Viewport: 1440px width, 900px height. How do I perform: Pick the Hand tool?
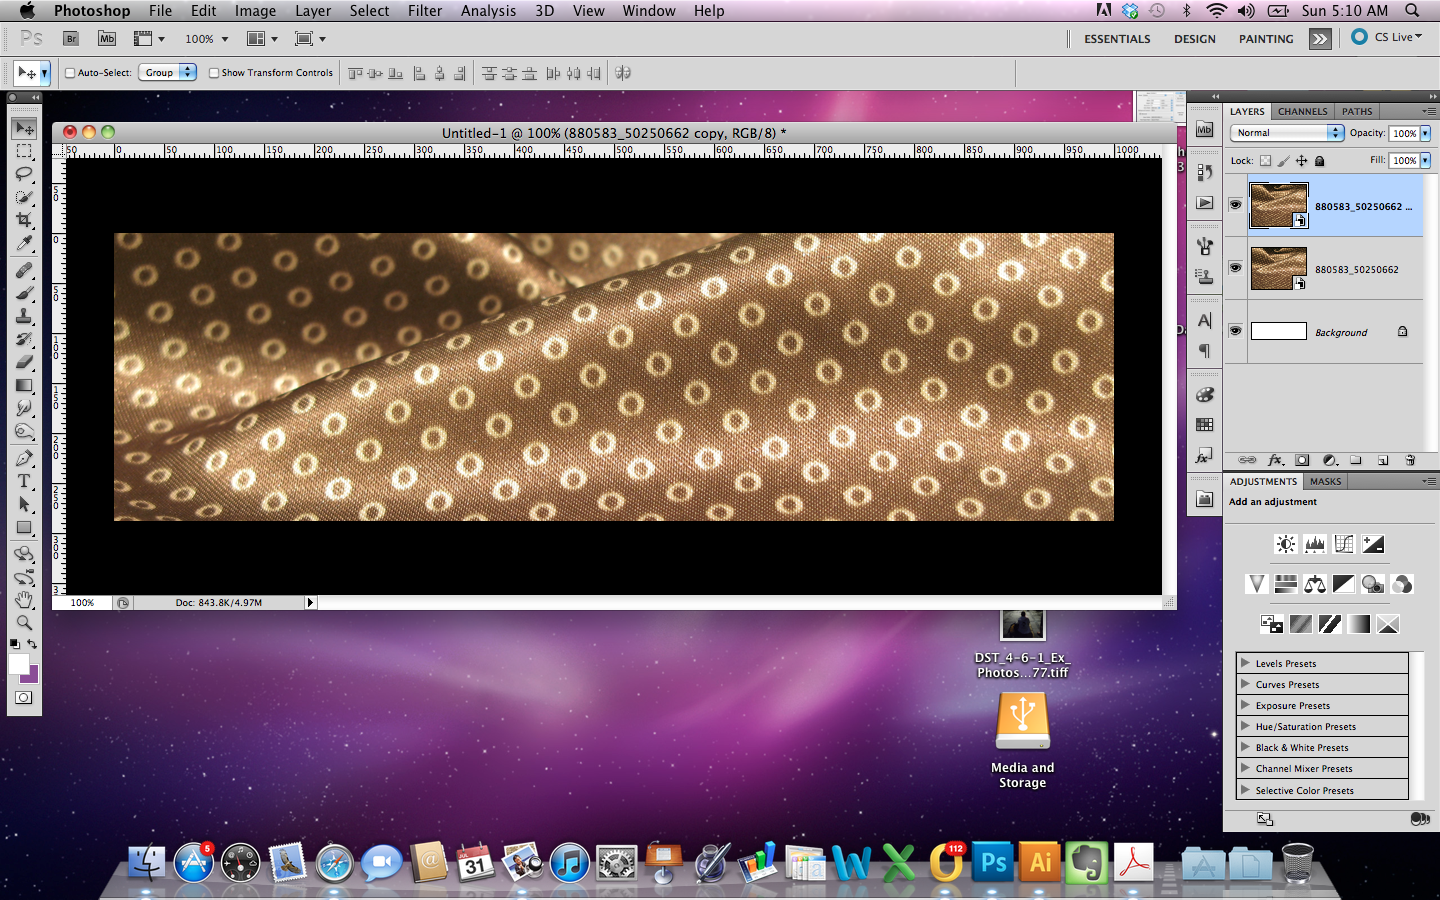pos(24,599)
